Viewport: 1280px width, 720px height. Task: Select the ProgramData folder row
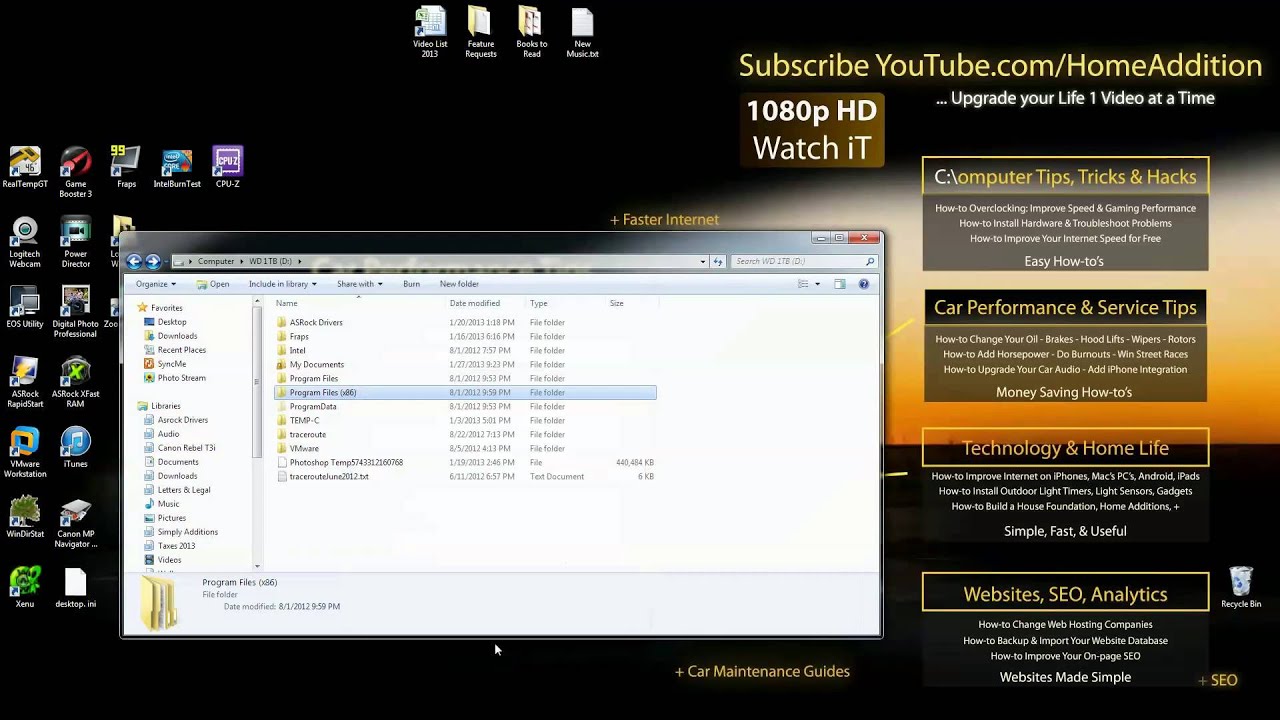(x=465, y=406)
